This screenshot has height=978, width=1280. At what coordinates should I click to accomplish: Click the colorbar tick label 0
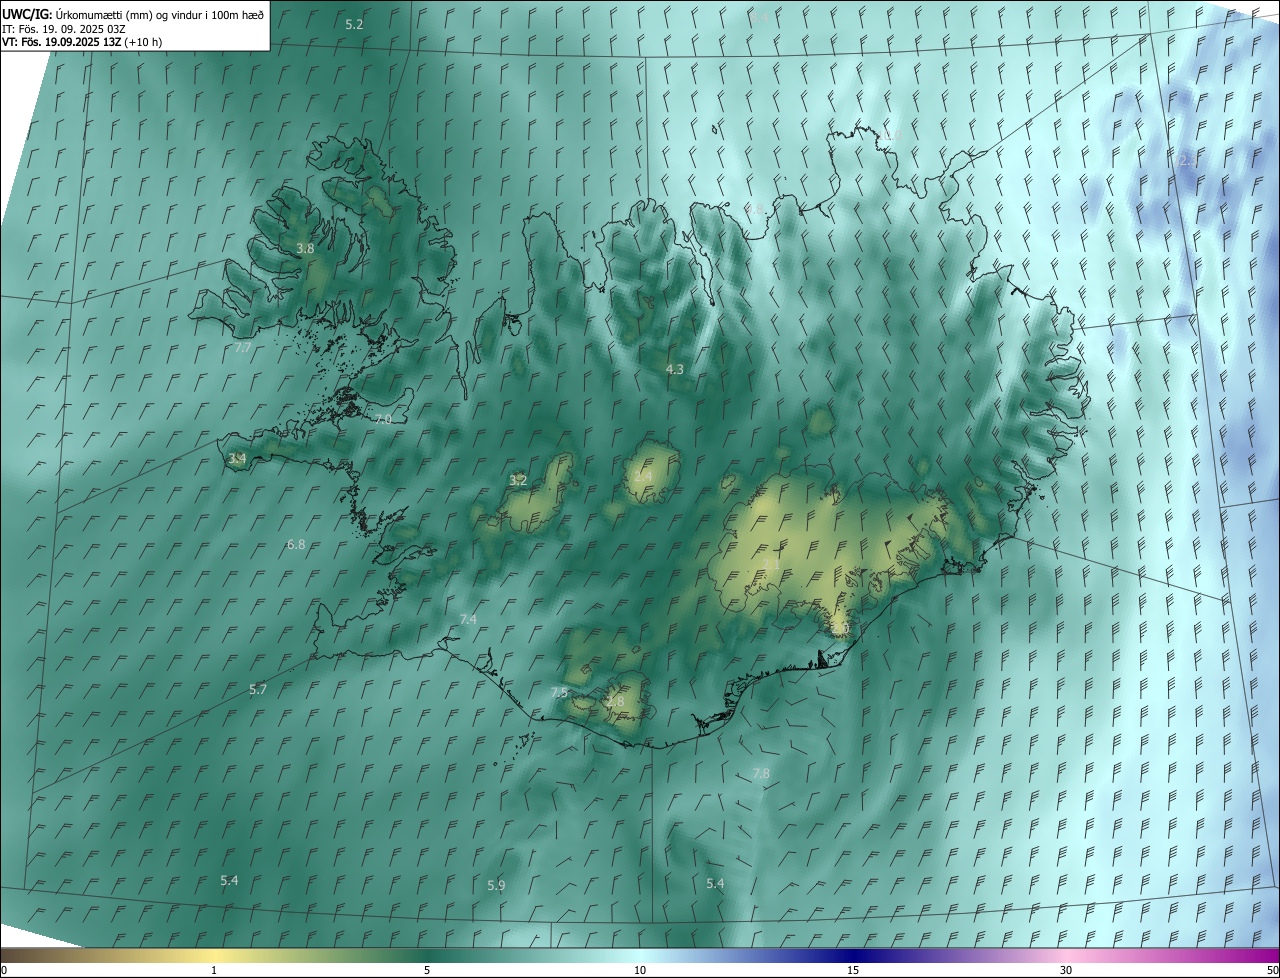pyautogui.click(x=4, y=970)
